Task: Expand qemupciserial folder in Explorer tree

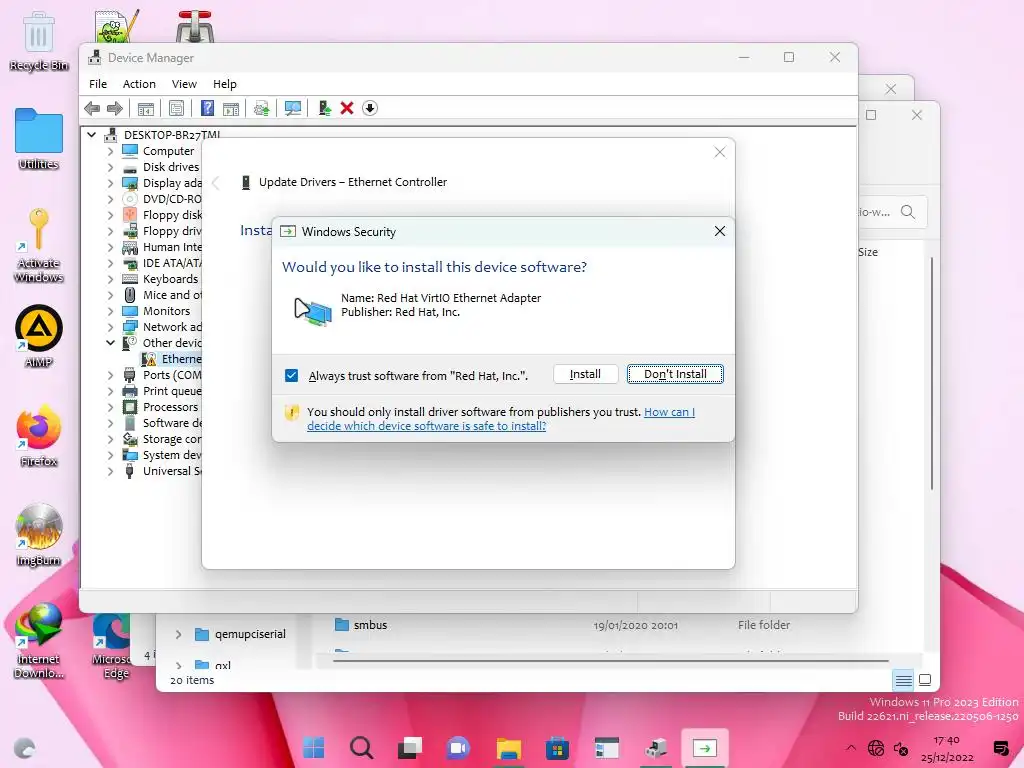Action: pyautogui.click(x=178, y=634)
